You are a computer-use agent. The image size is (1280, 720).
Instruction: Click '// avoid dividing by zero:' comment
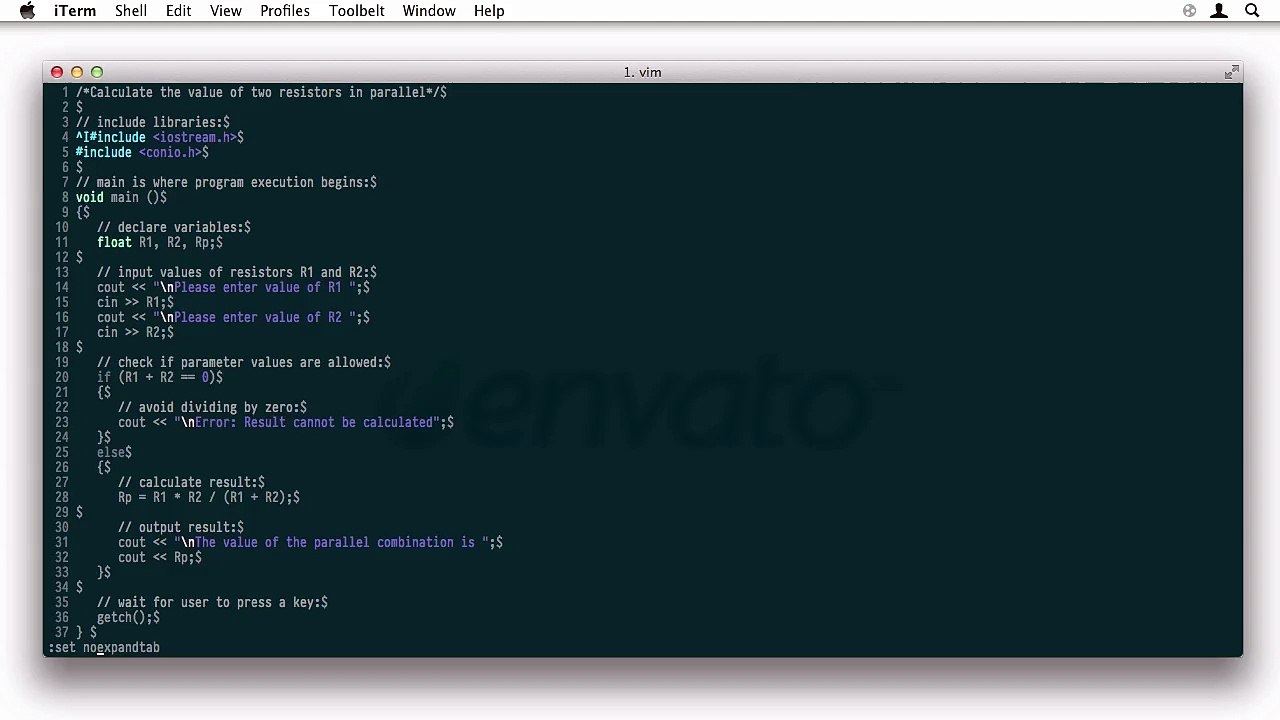[209, 407]
